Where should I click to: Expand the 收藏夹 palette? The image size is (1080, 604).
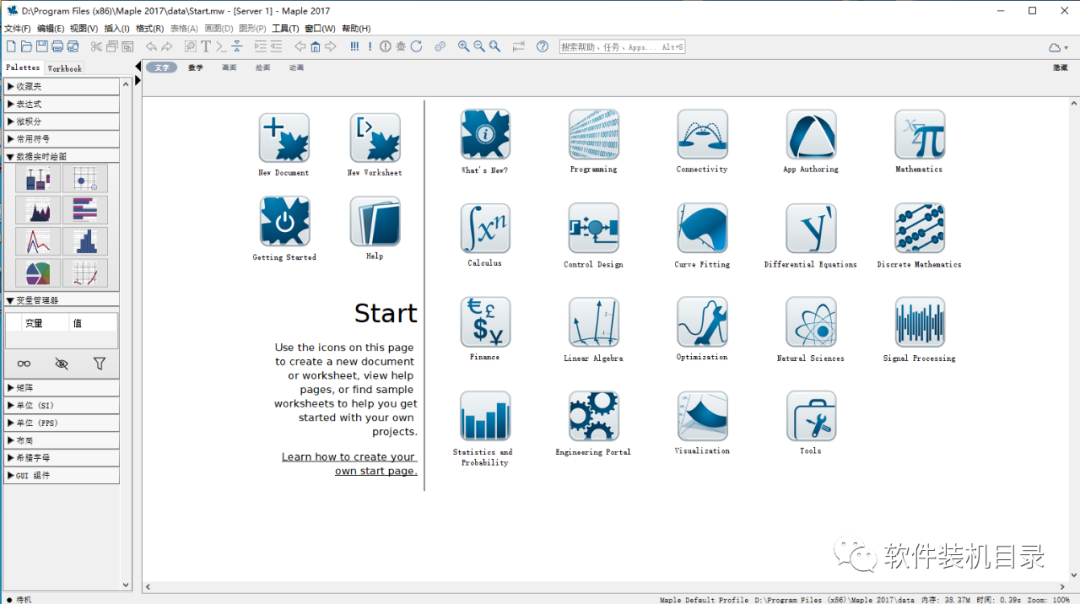62,86
